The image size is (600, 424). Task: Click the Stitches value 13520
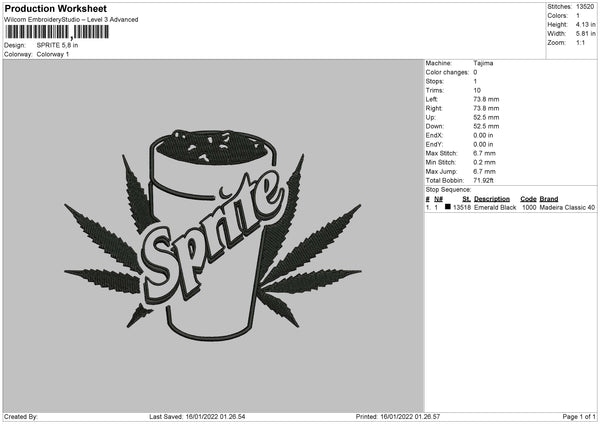pyautogui.click(x=585, y=7)
